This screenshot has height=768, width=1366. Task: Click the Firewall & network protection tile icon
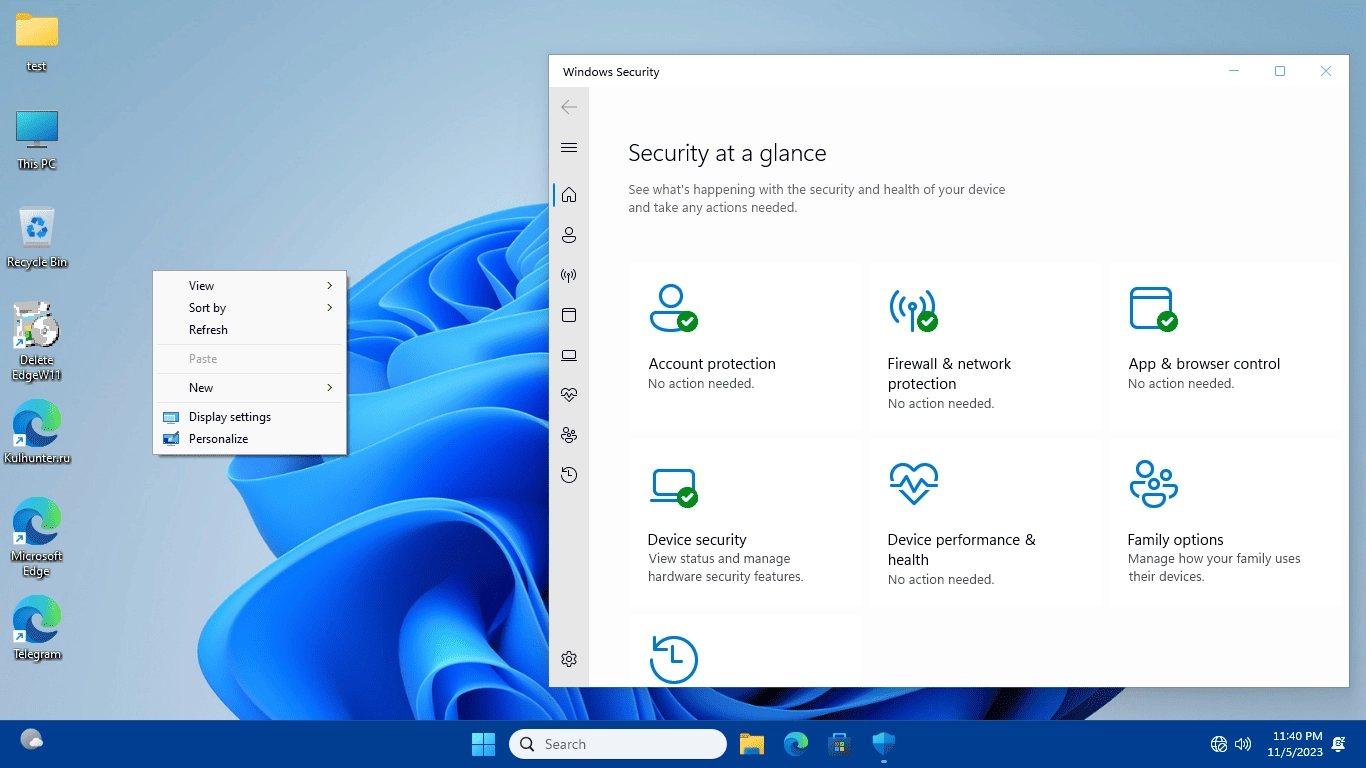coord(913,309)
